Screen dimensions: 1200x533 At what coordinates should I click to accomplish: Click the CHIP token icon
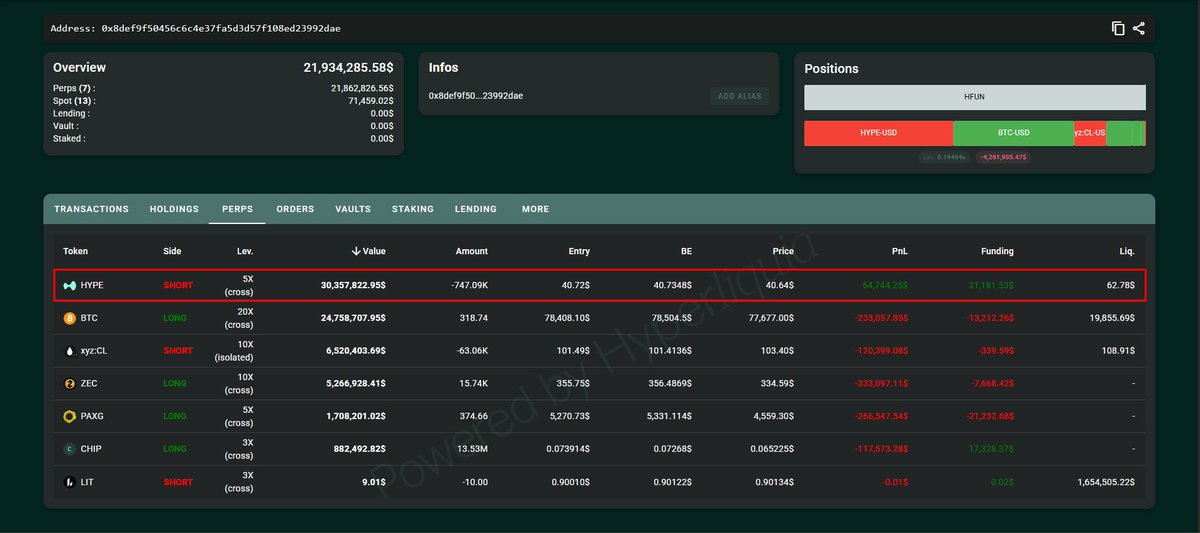pyautogui.click(x=70, y=449)
